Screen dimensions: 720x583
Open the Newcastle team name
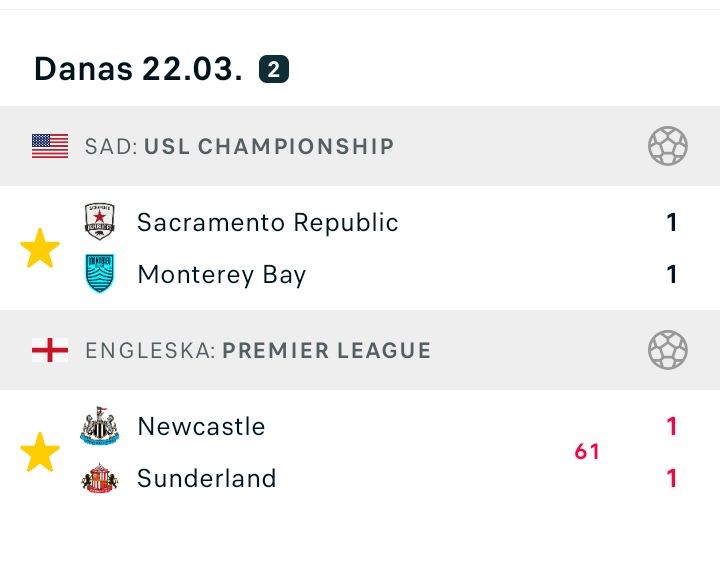click(201, 426)
